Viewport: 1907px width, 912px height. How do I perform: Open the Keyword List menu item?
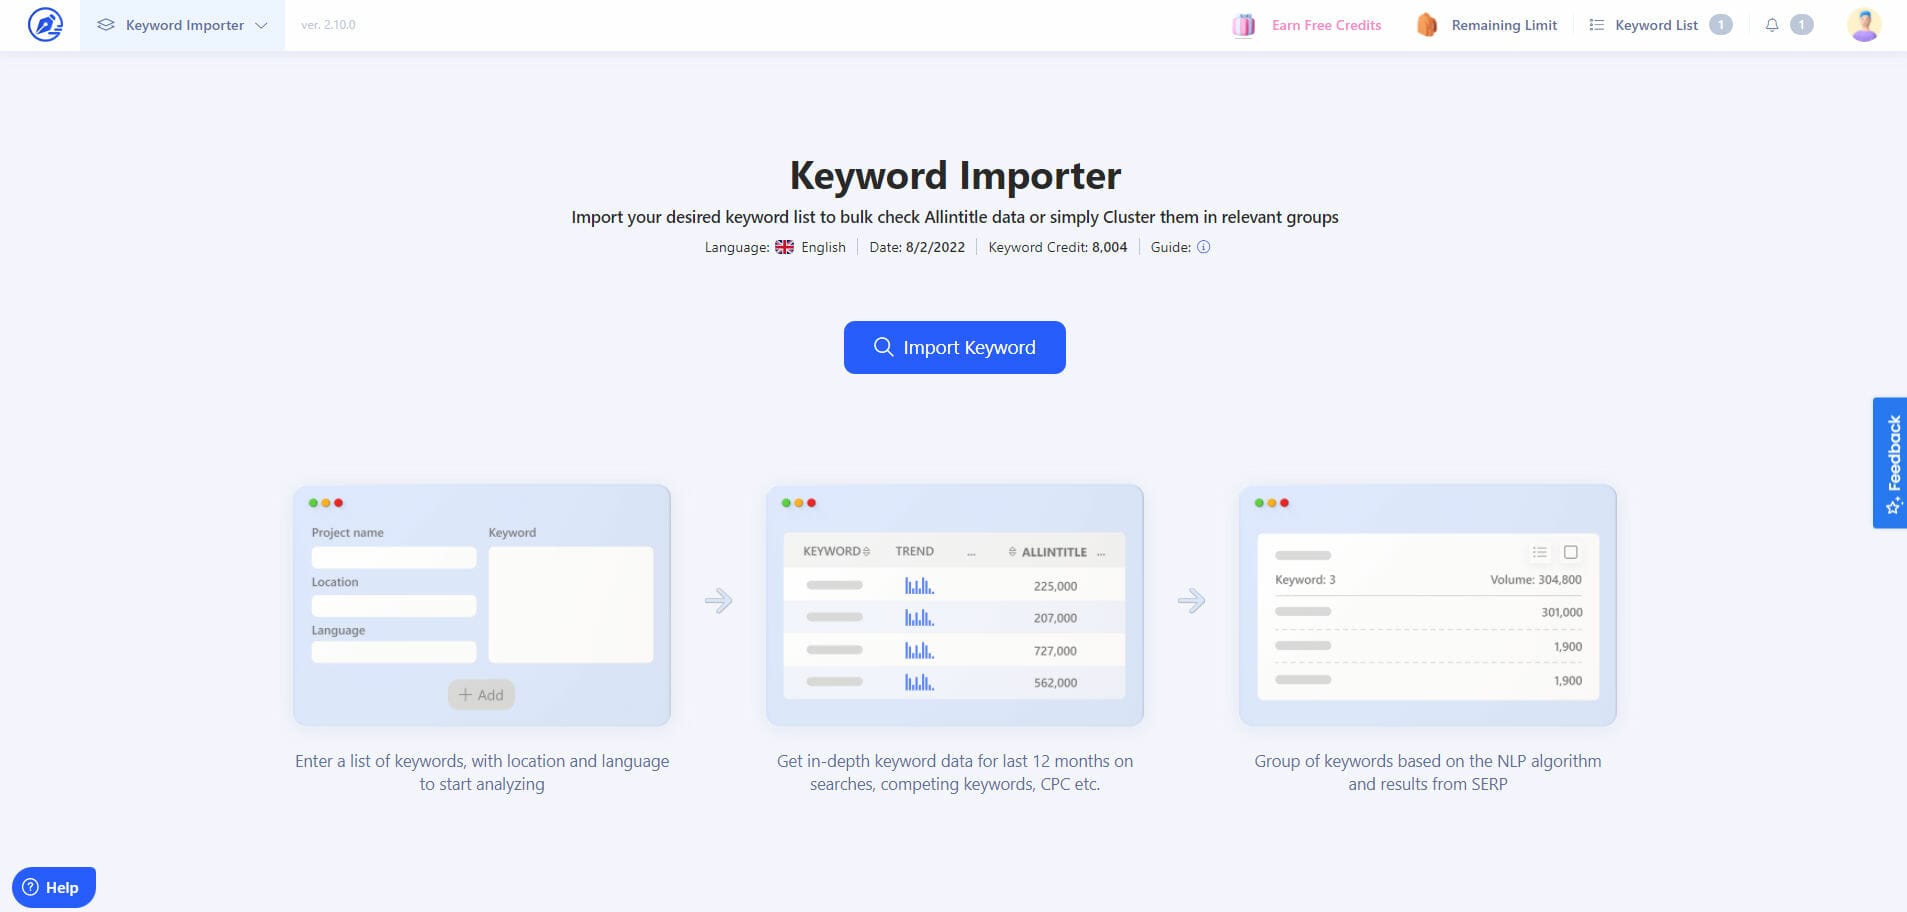[1655, 25]
